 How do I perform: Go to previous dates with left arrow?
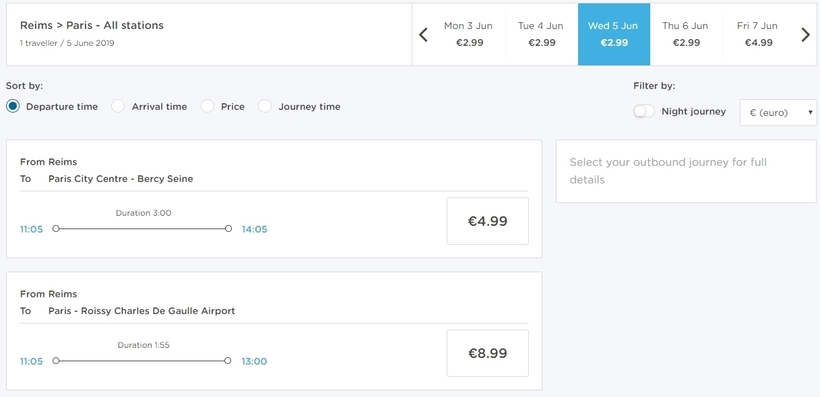coord(424,35)
